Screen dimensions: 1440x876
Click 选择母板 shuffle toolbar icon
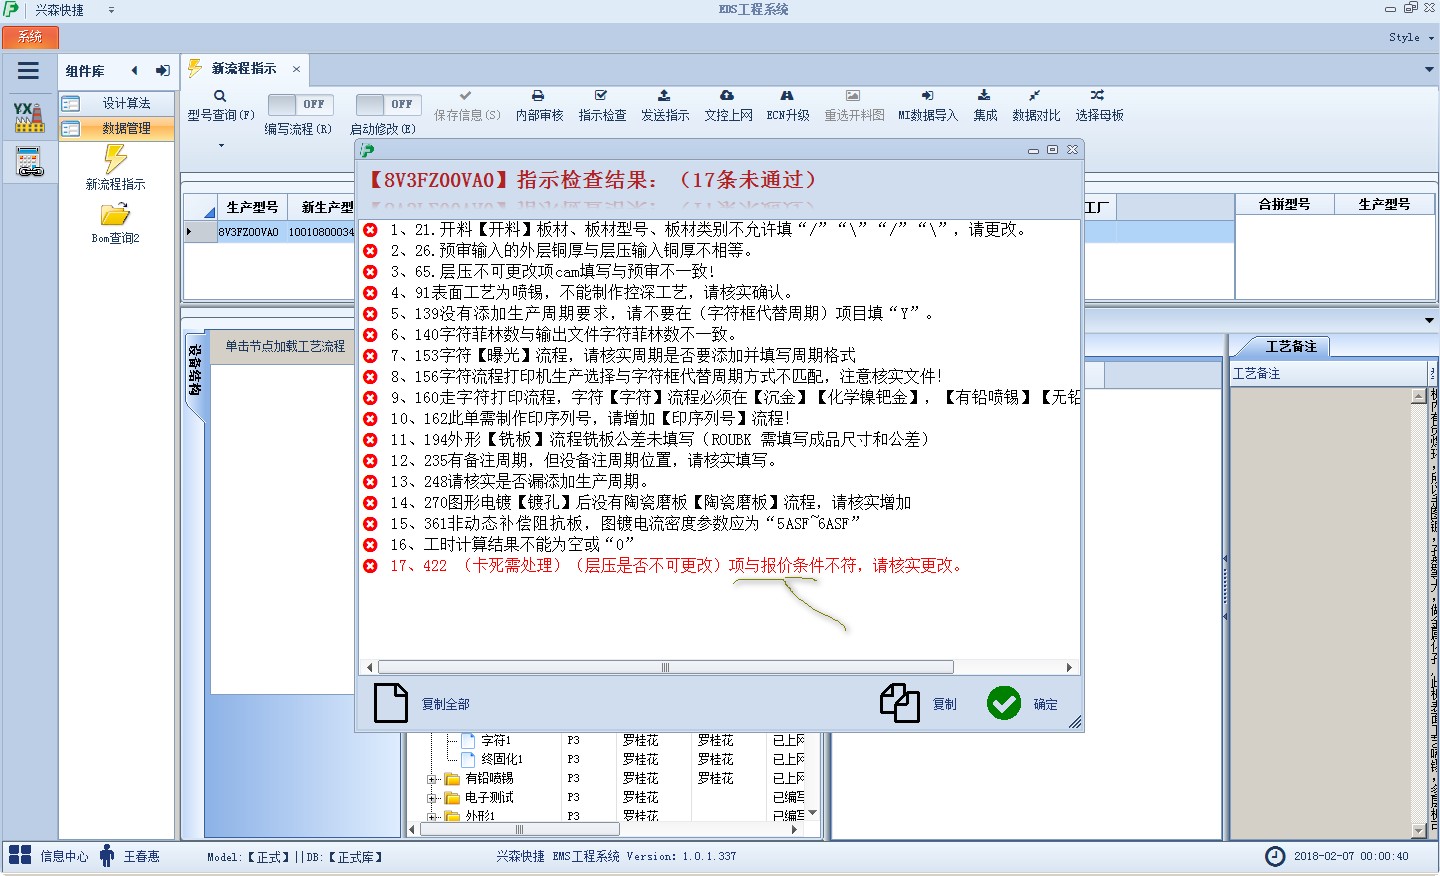pyautogui.click(x=1098, y=96)
